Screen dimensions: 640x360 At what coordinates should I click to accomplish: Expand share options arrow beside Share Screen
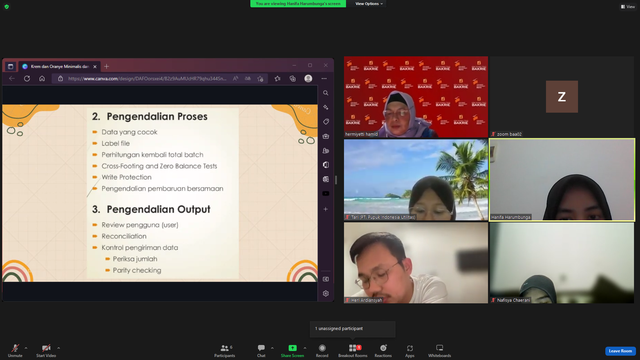pyautogui.click(x=305, y=348)
